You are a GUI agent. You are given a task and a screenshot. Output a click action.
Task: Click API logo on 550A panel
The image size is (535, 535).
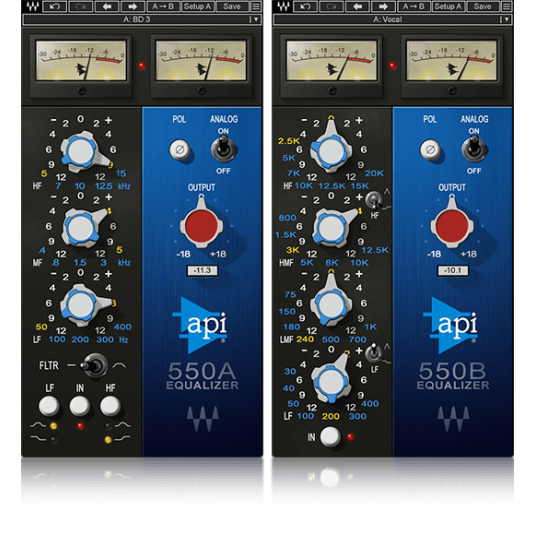point(201,325)
